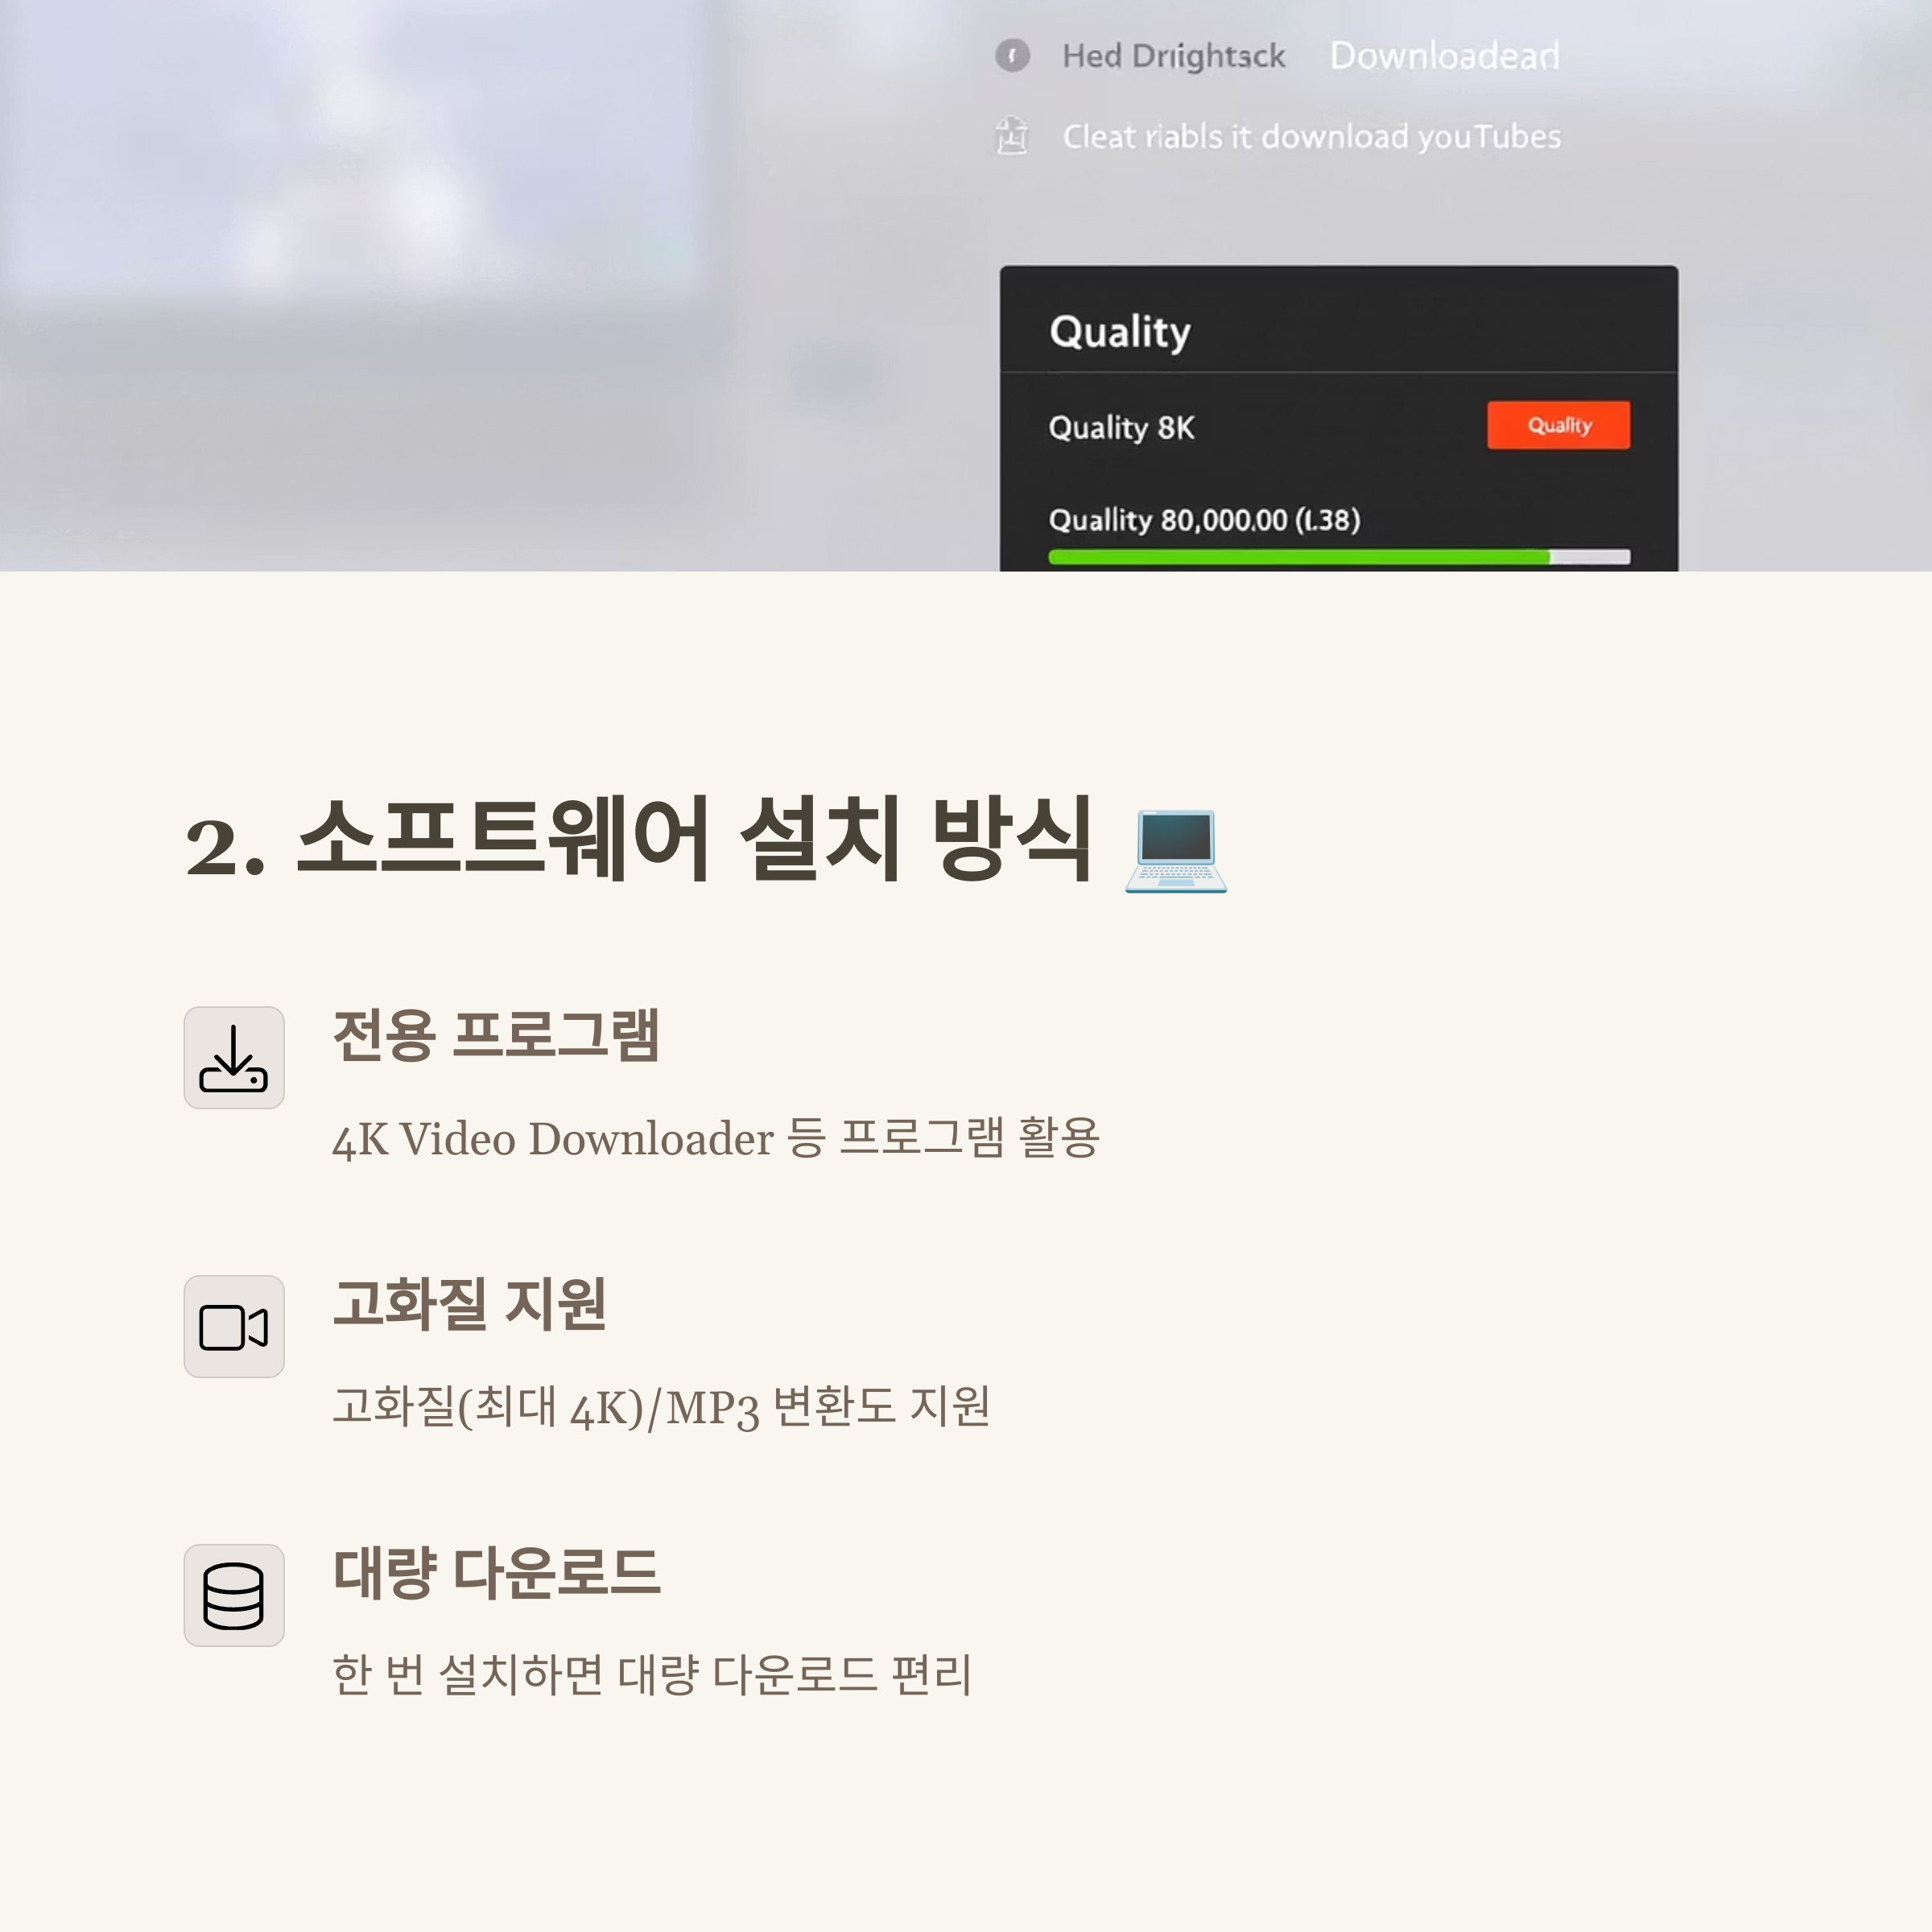Click the database stack icon beside 대량 다운로드
This screenshot has width=1932, height=1932.
click(x=234, y=1596)
